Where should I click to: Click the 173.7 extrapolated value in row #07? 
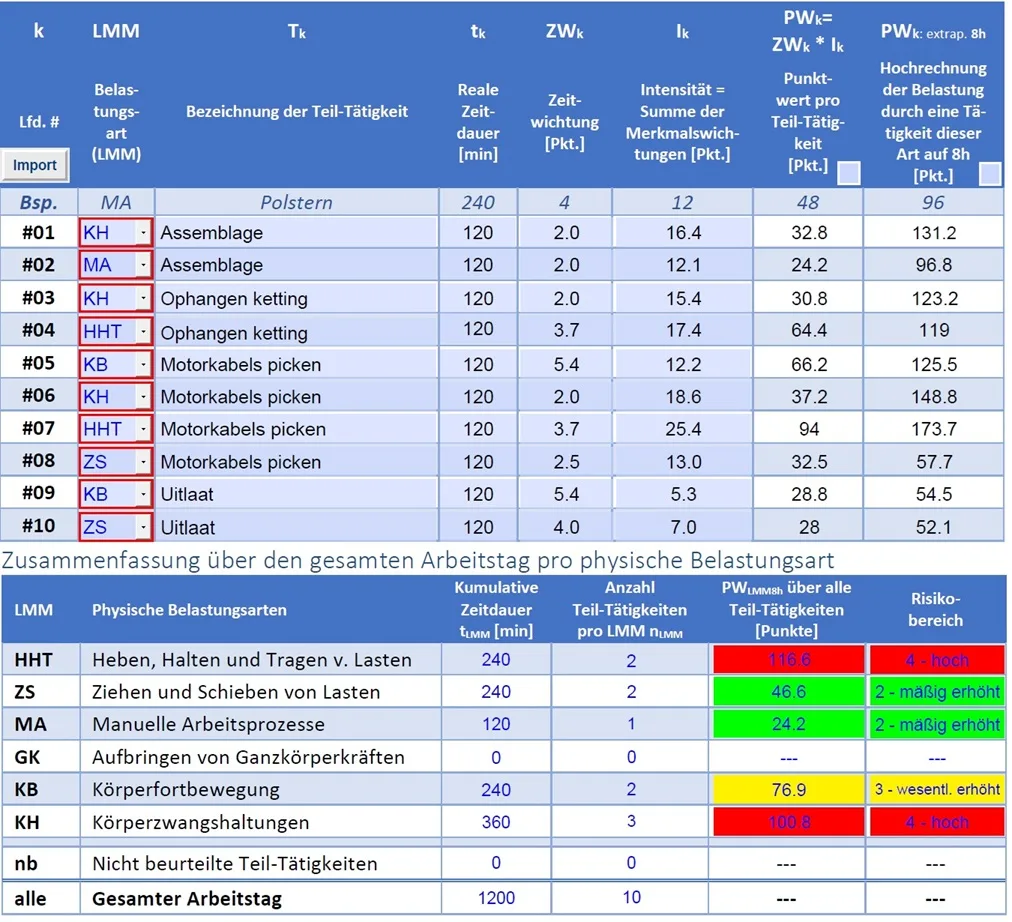(x=933, y=429)
